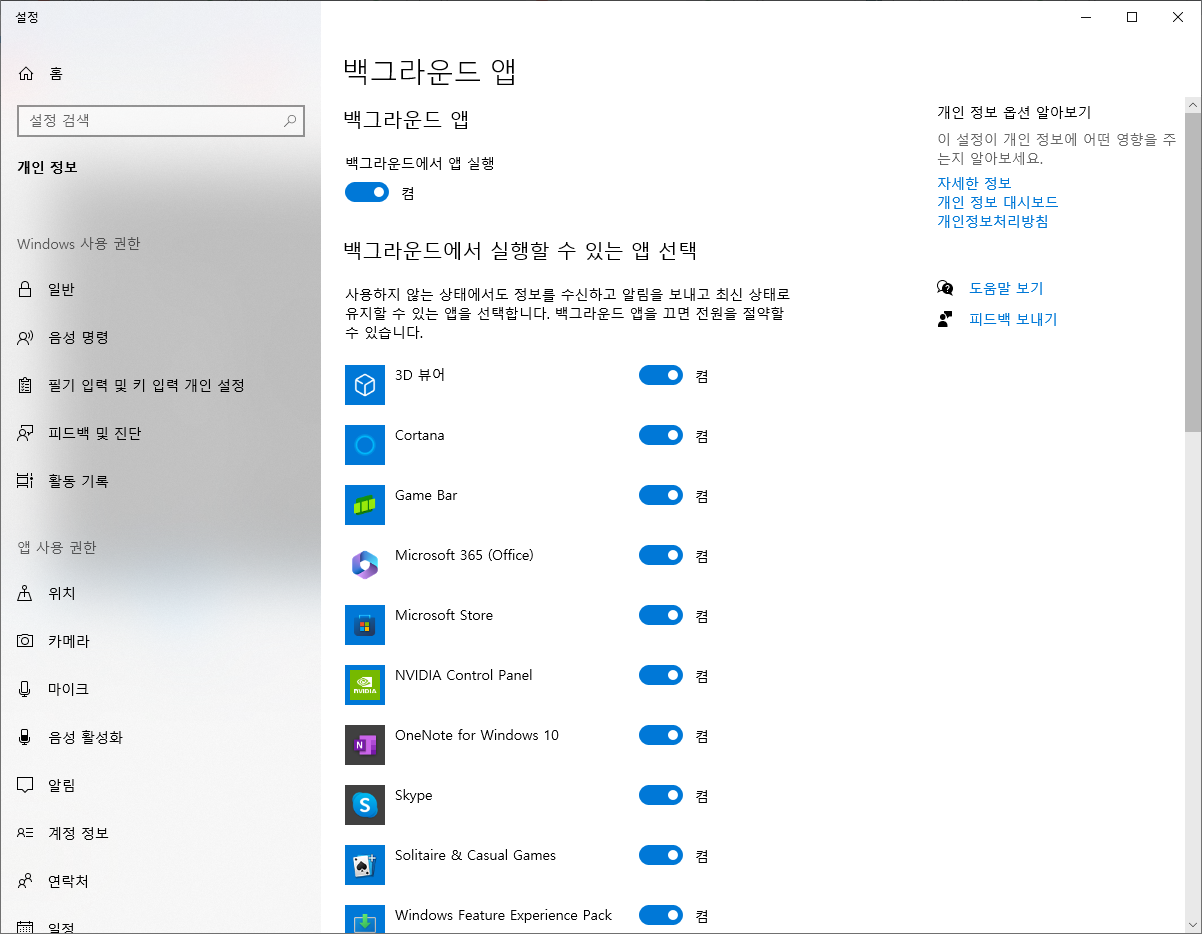
Task: Click the OneNote for Windows 10 icon
Action: pos(365,745)
